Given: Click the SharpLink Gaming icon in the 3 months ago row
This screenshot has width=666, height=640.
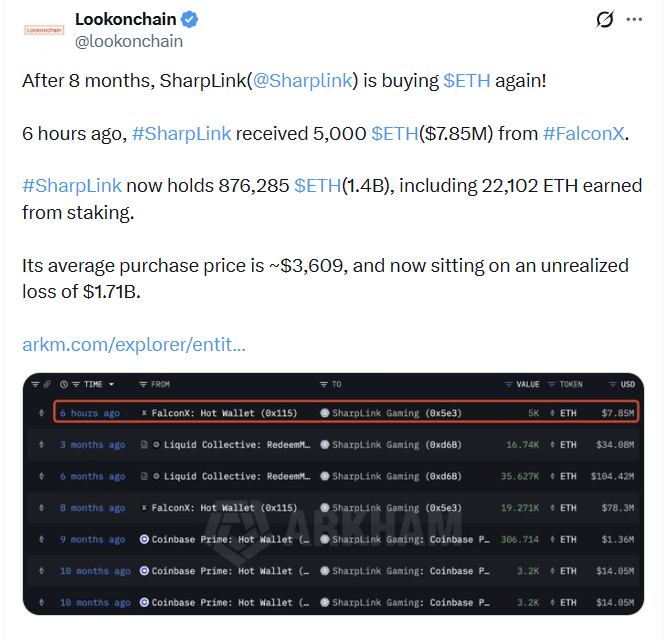Looking at the screenshot, I should click(x=325, y=445).
